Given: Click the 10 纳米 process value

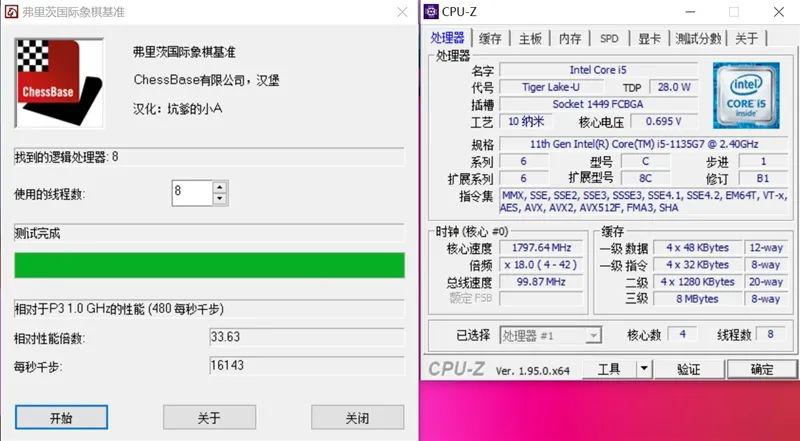Looking at the screenshot, I should coord(526,121).
